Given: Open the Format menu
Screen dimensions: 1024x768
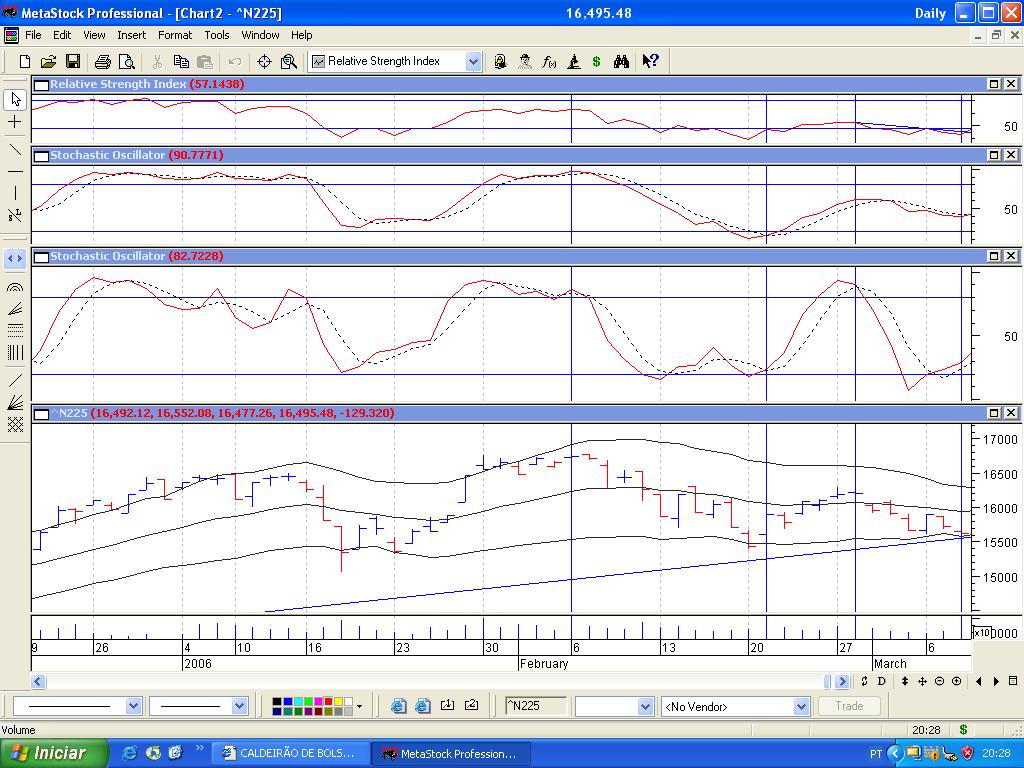Looking at the screenshot, I should [x=175, y=35].
